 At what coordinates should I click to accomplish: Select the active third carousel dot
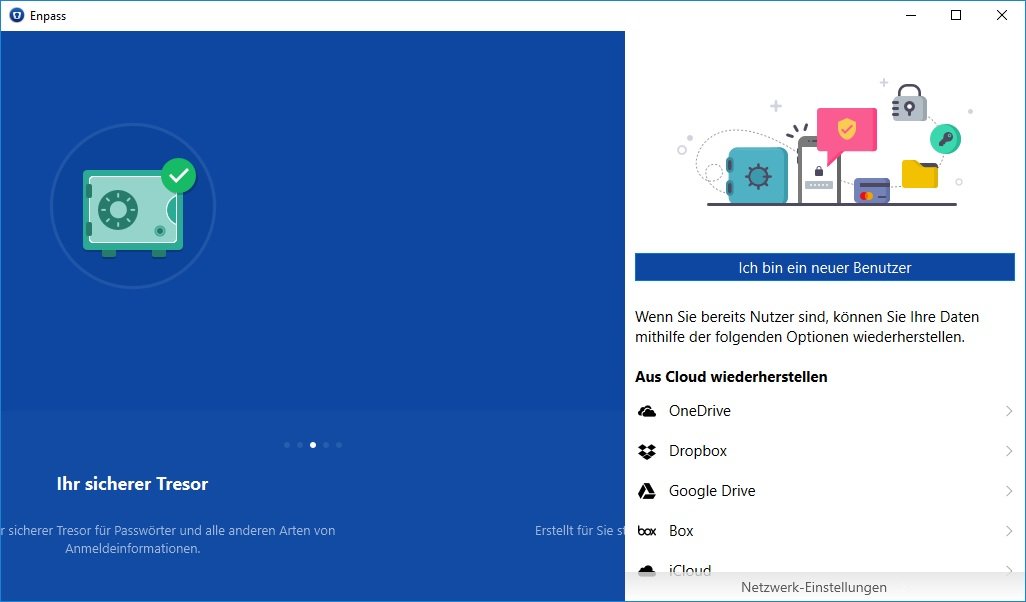click(313, 445)
